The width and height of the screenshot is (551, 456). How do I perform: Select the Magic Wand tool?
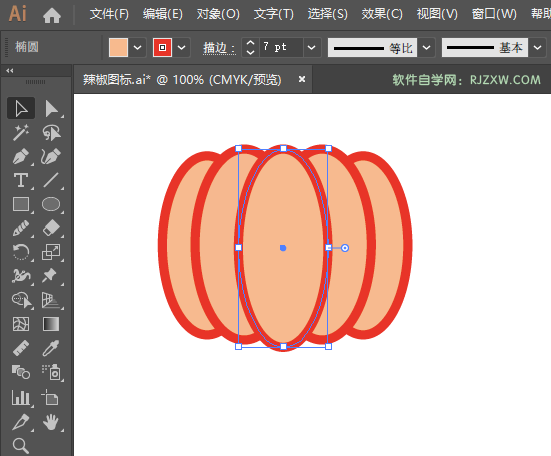[x=21, y=133]
